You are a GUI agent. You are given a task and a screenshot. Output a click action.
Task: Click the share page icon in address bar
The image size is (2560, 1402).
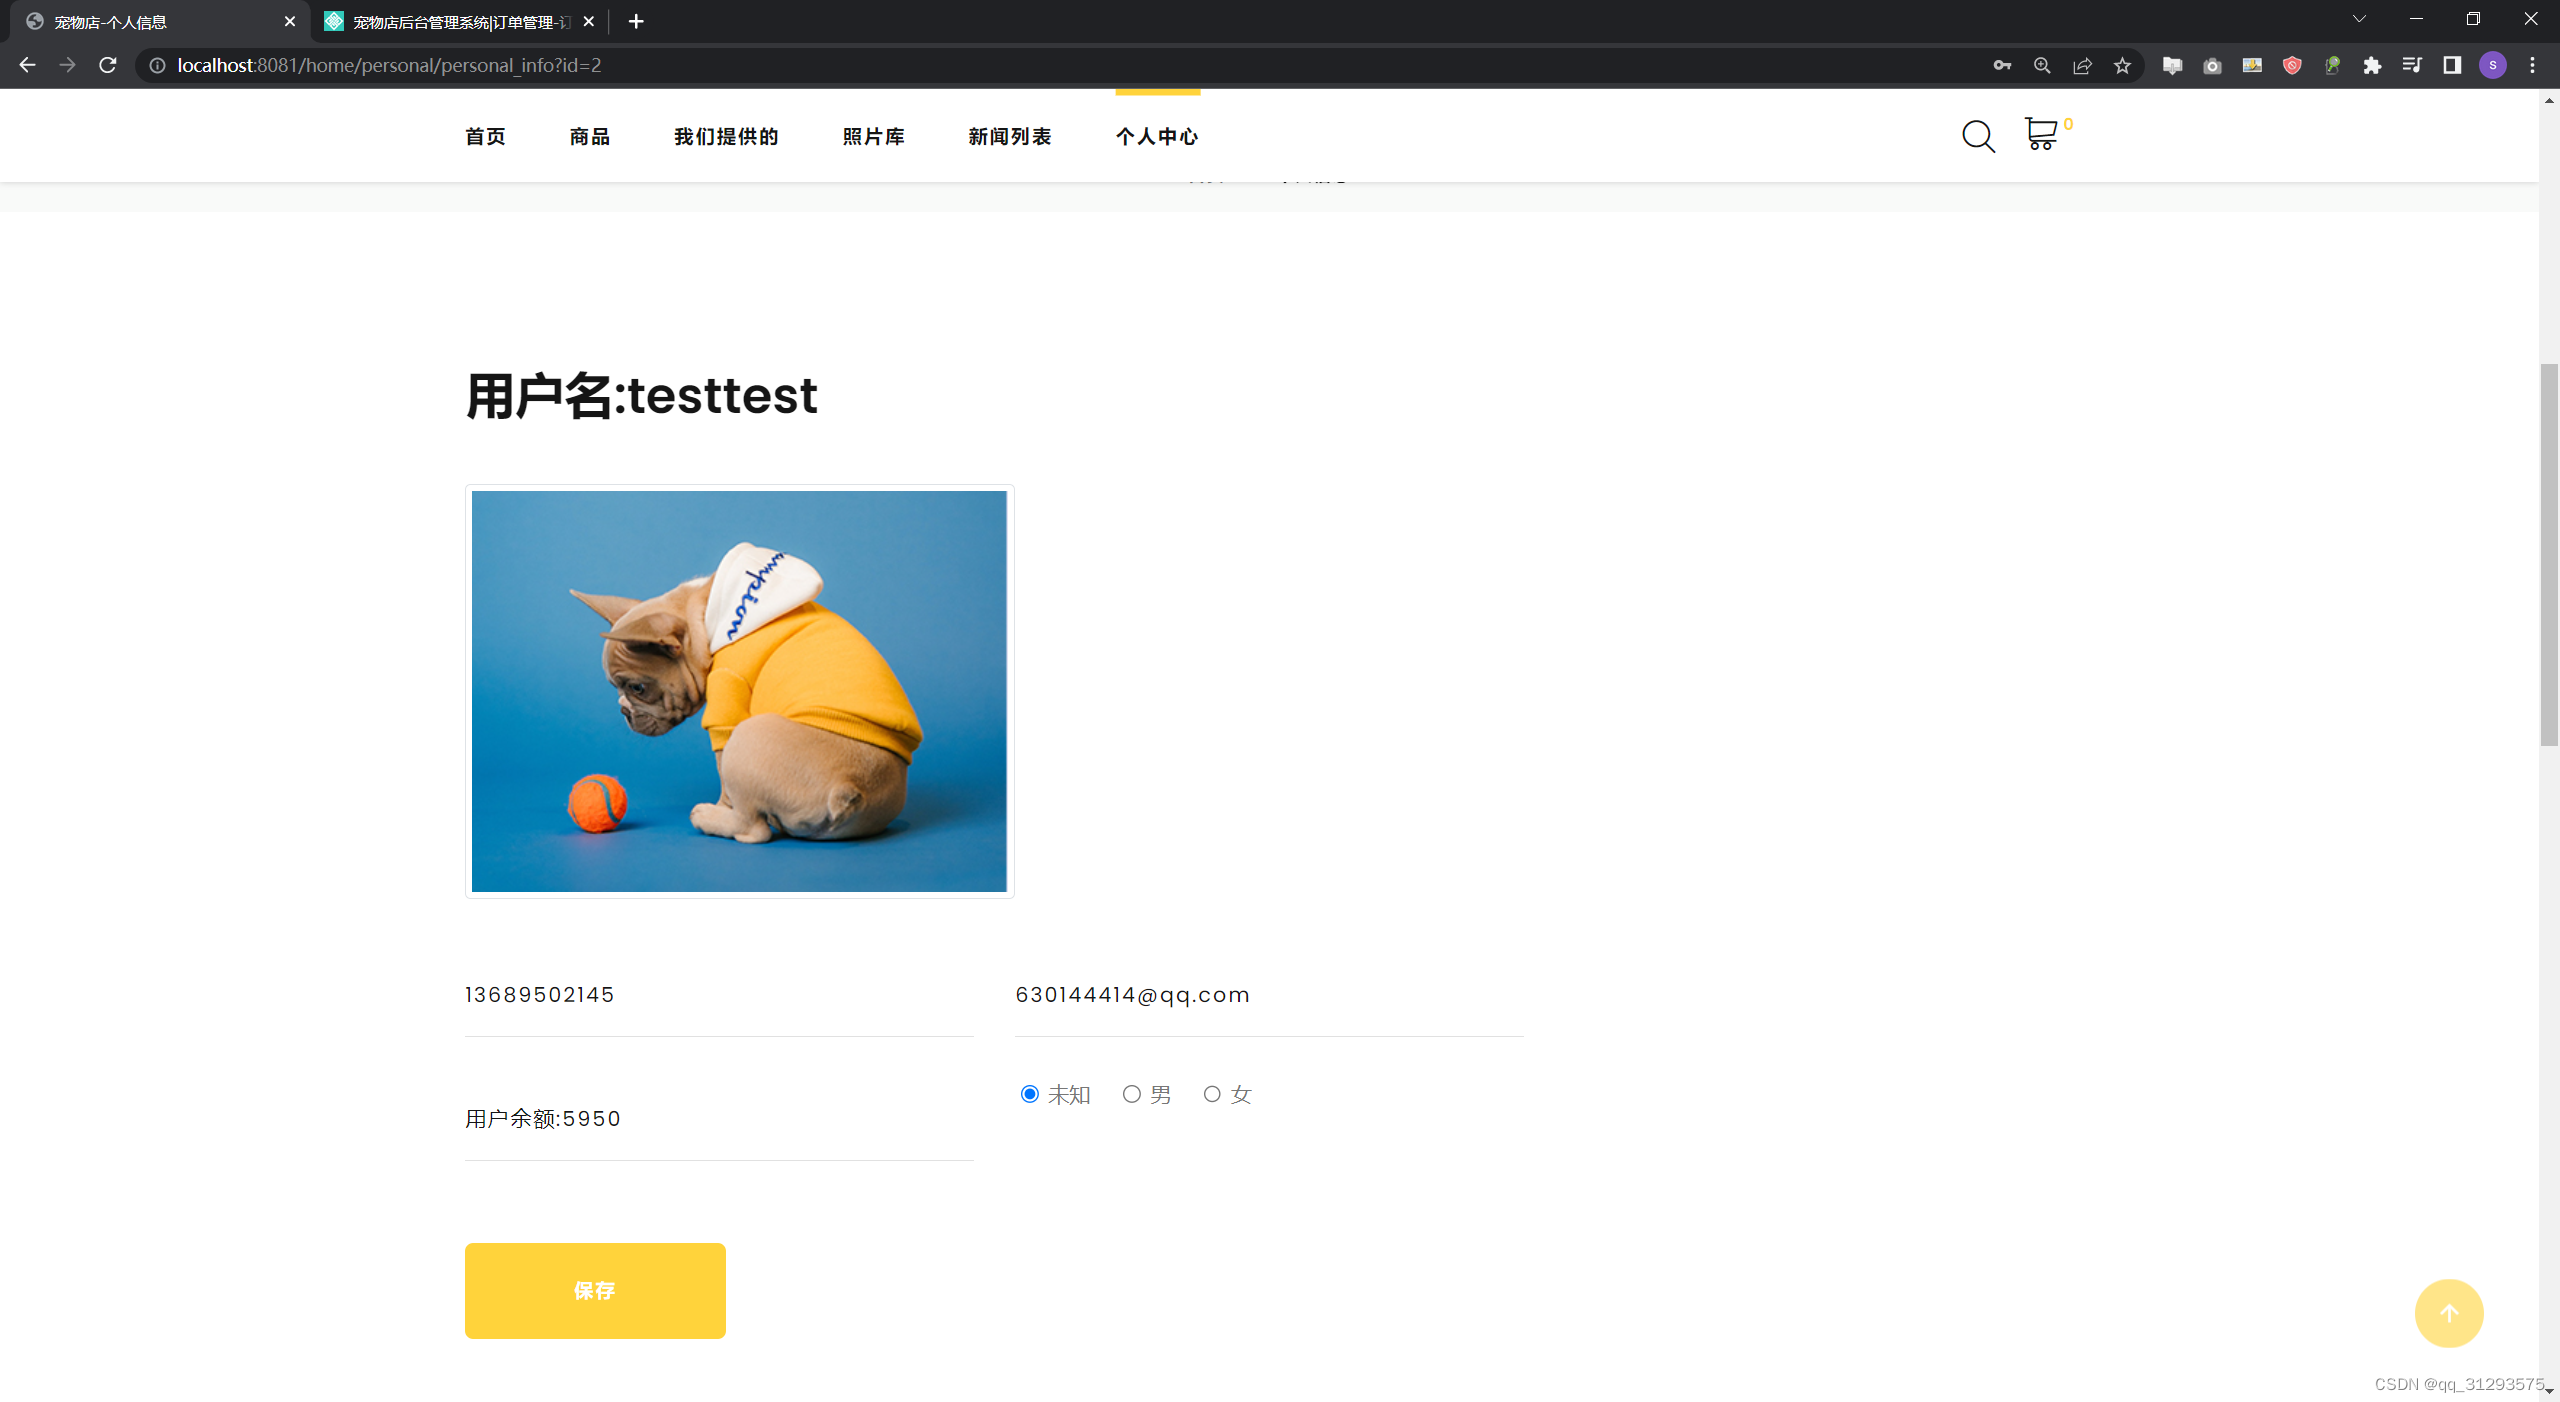(x=2082, y=65)
